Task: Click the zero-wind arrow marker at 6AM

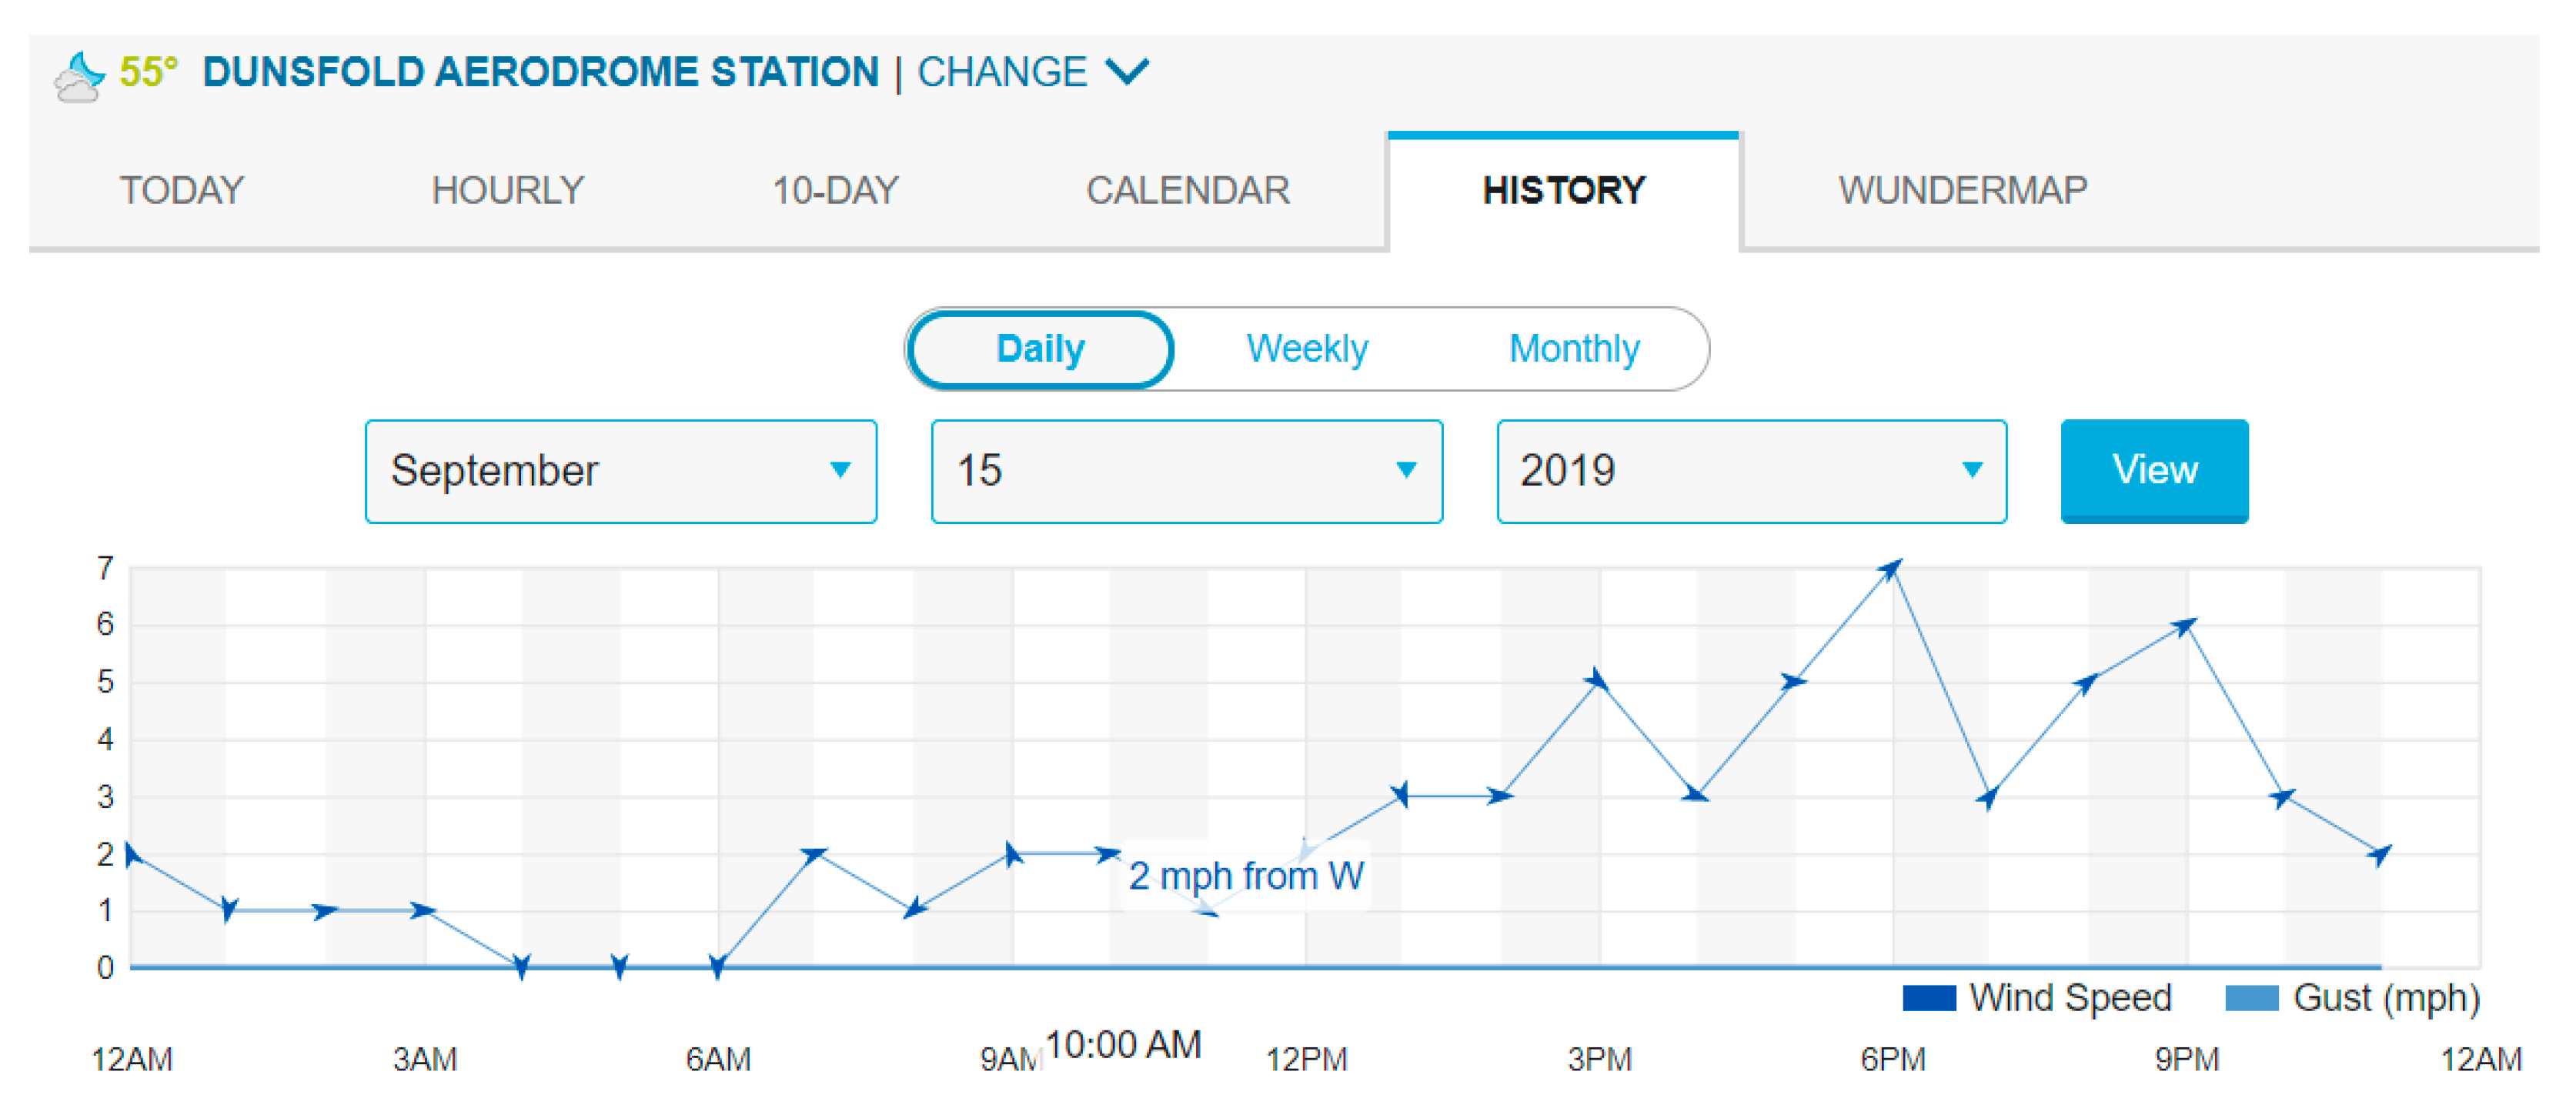Action: click(717, 966)
